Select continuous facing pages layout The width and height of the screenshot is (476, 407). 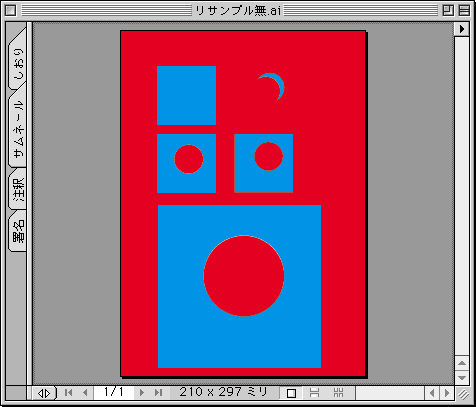point(338,393)
